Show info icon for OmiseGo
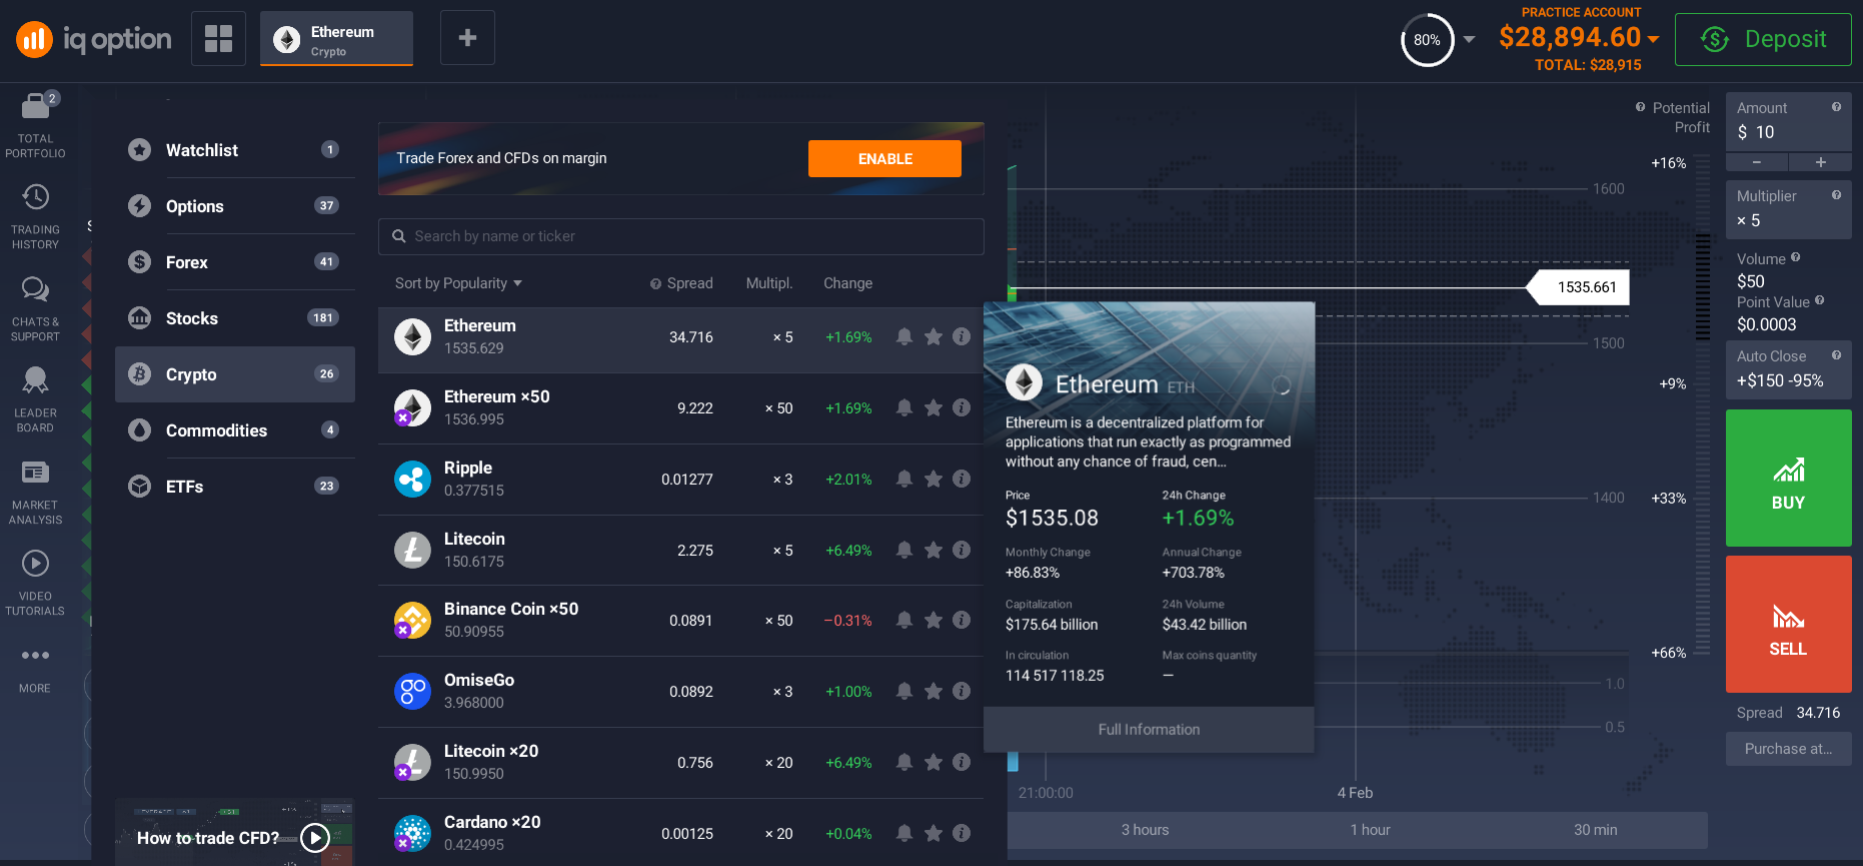The width and height of the screenshot is (1863, 866). point(961,691)
